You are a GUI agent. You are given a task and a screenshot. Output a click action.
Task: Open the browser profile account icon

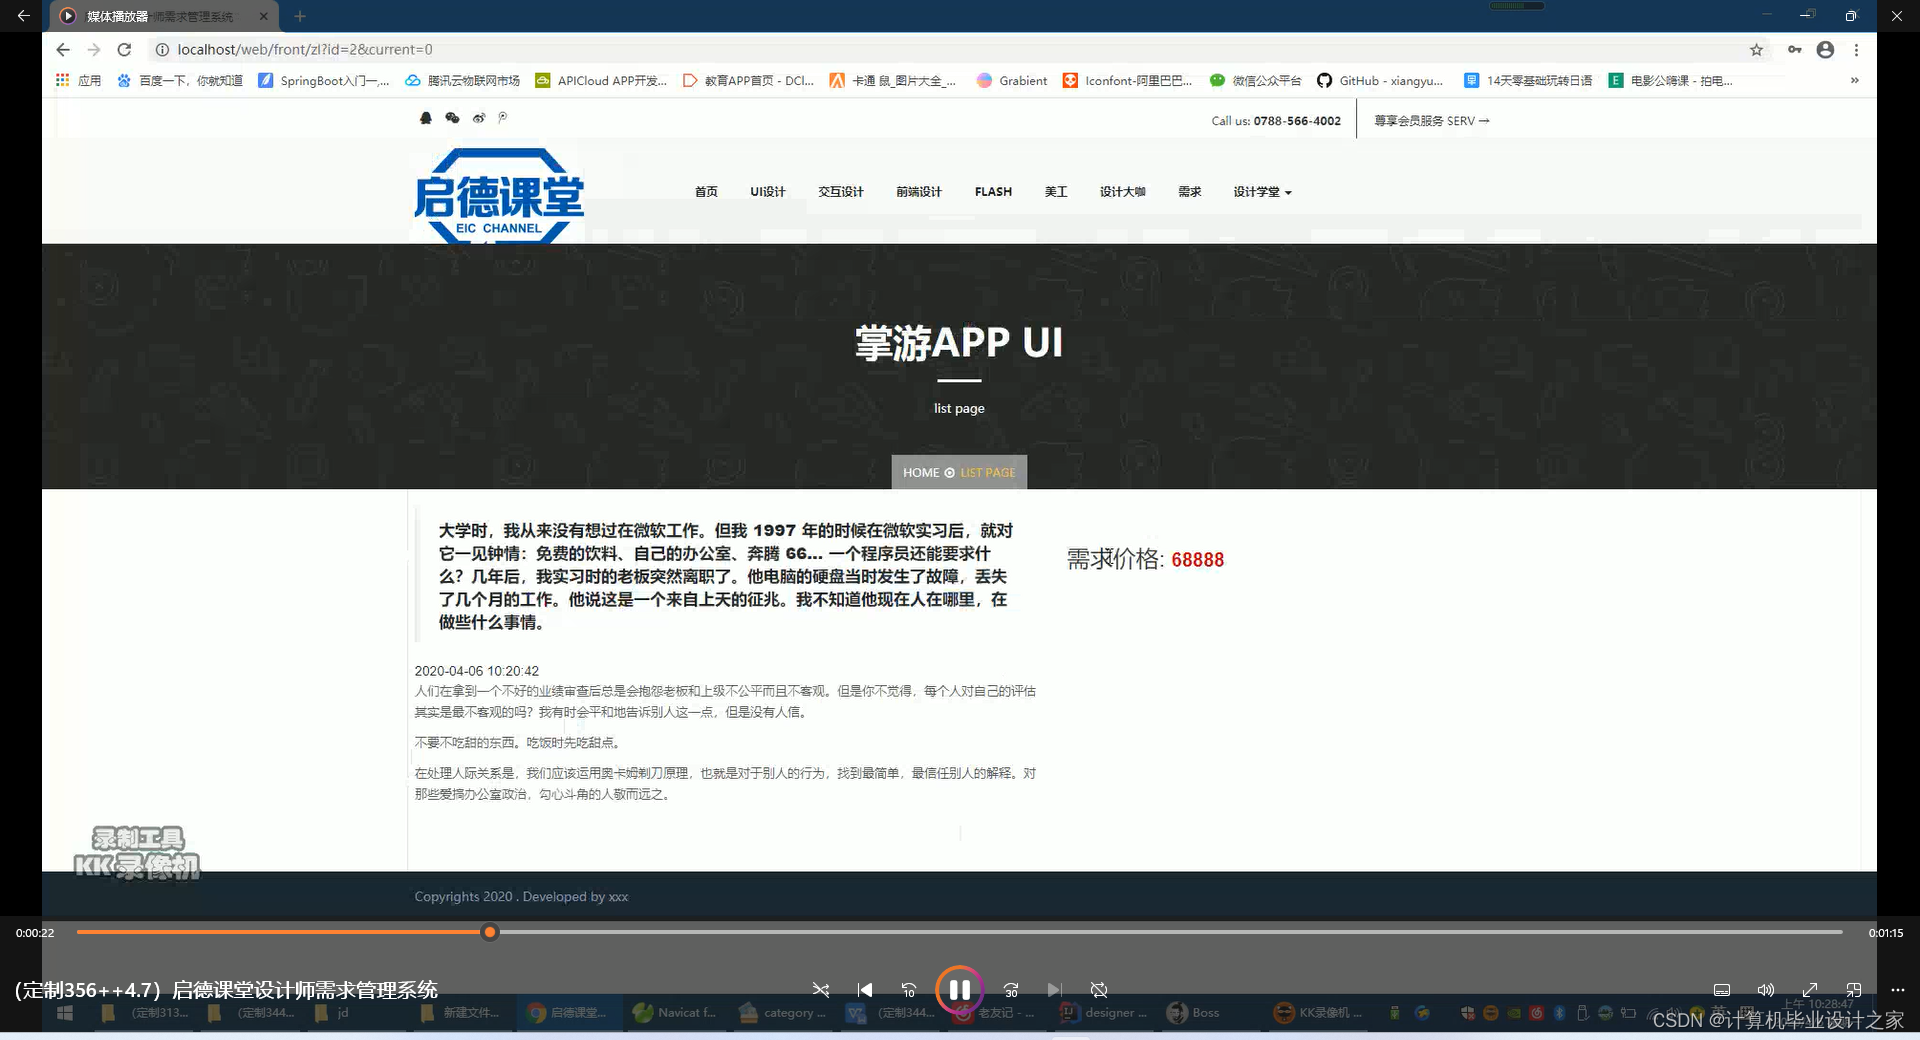[1825, 50]
